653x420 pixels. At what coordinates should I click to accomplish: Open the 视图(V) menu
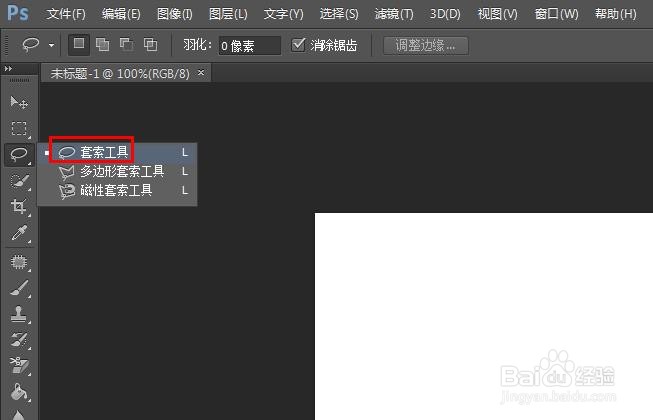498,14
